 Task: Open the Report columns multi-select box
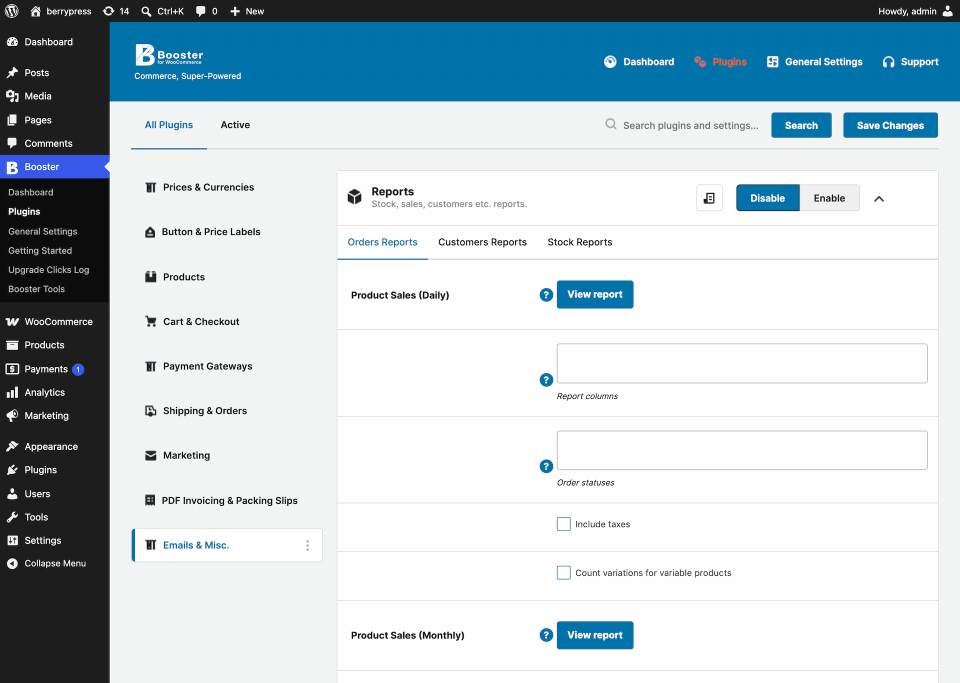point(742,364)
